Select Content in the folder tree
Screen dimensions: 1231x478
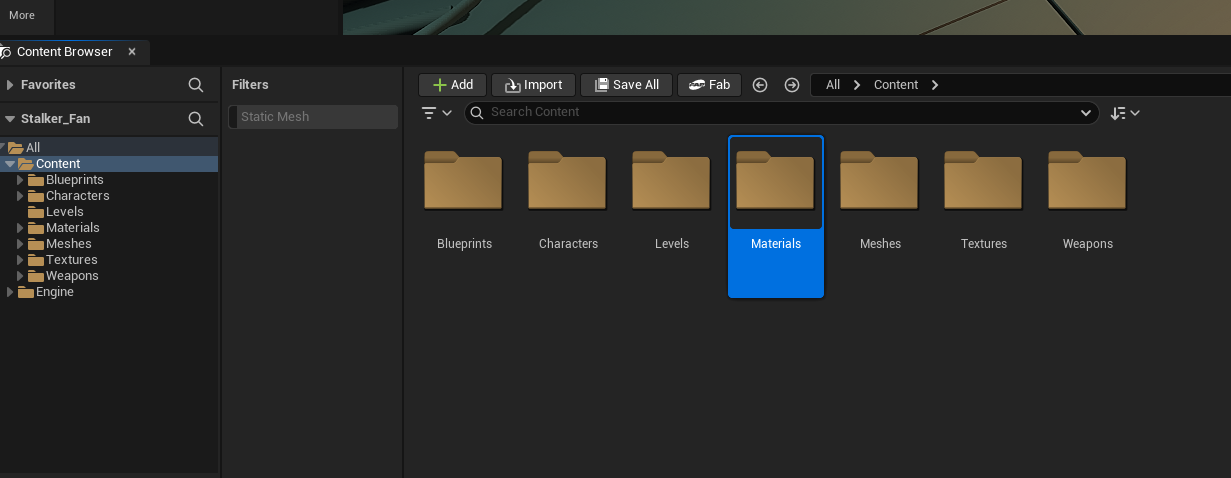(x=58, y=164)
